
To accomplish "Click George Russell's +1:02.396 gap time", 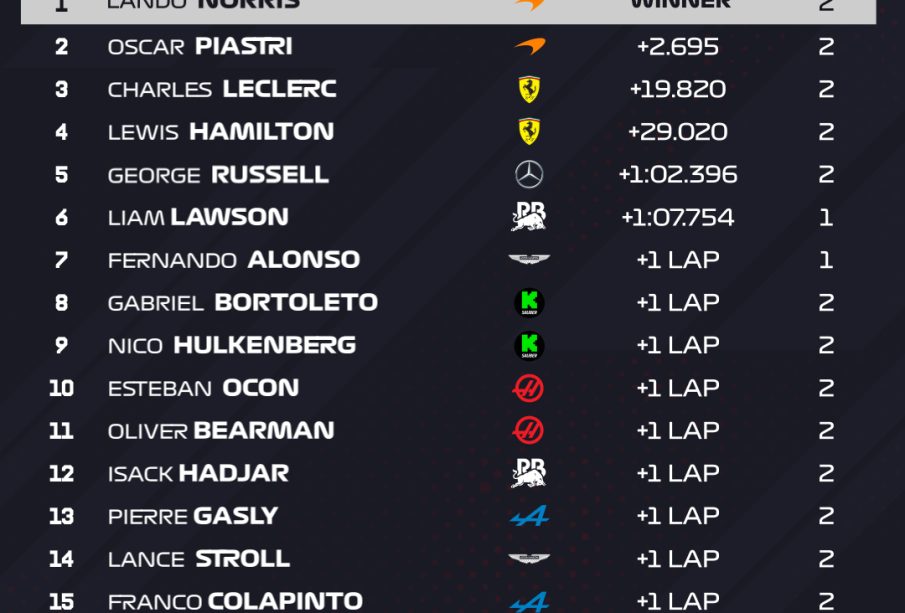I will click(x=678, y=174).
